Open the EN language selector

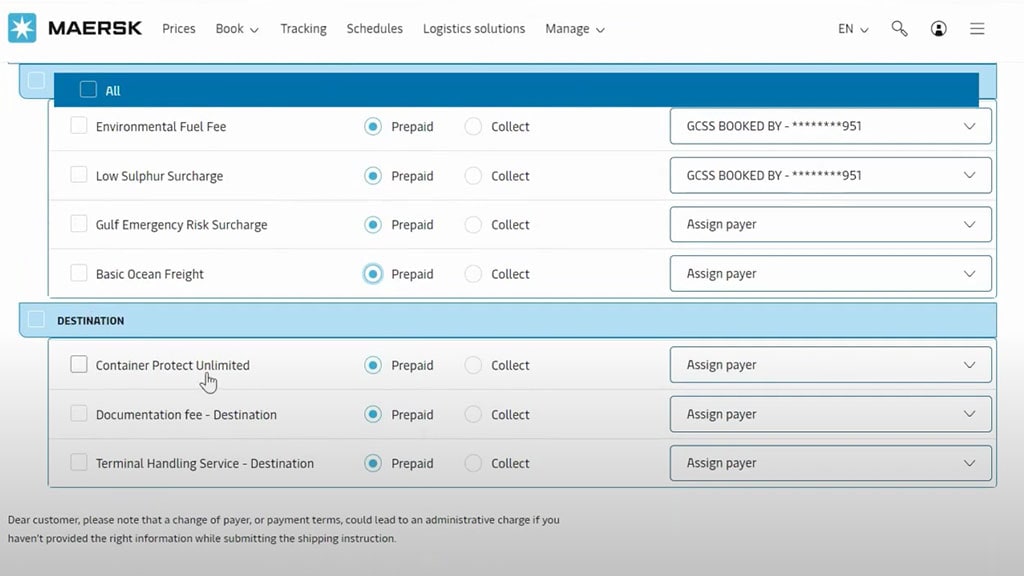click(852, 29)
